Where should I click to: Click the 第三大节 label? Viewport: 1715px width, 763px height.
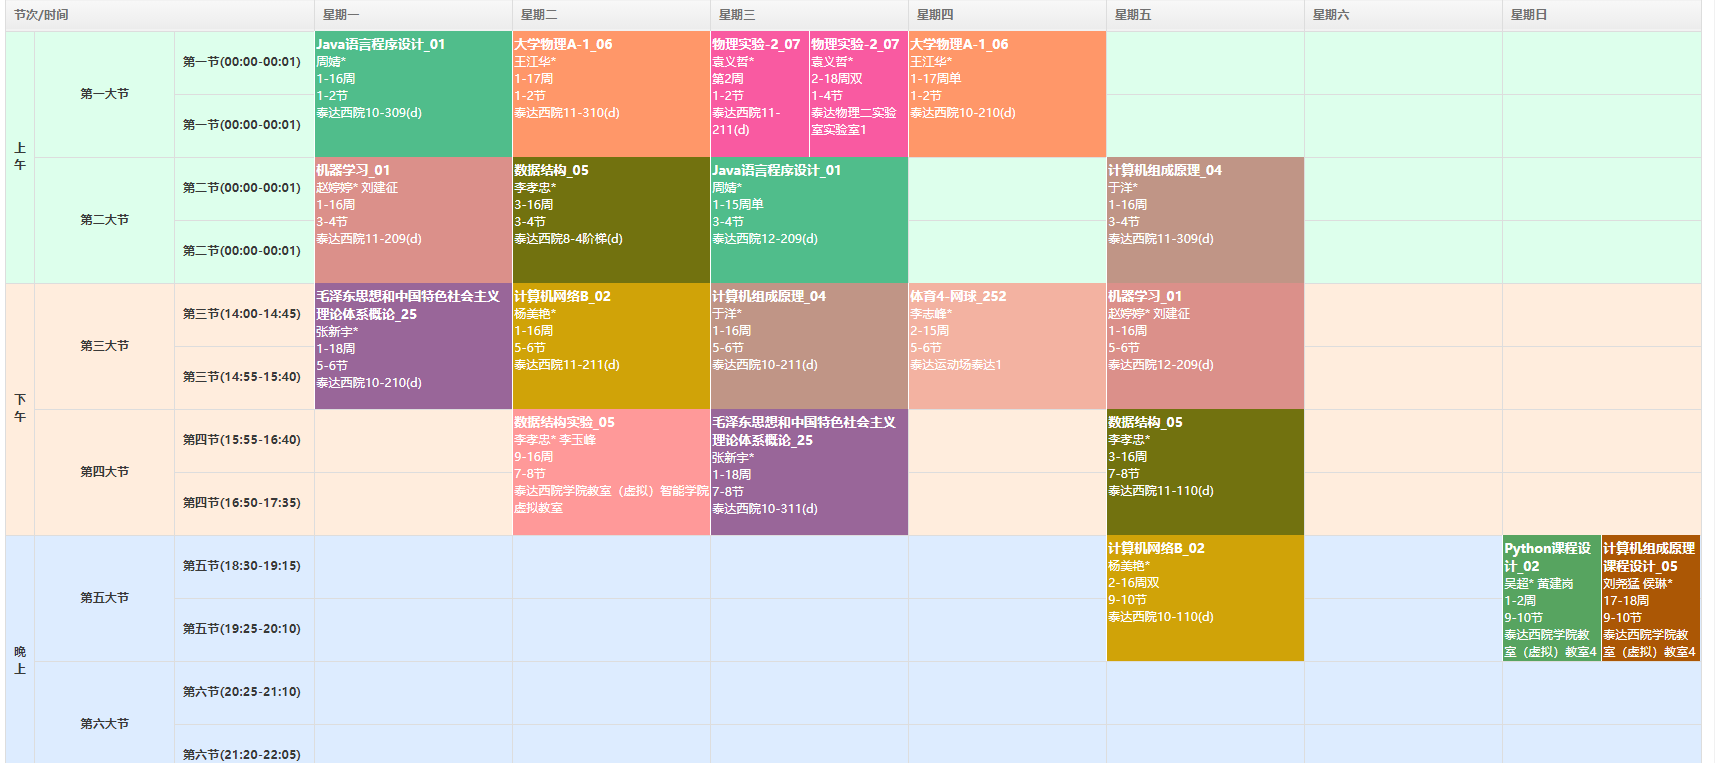click(x=105, y=346)
